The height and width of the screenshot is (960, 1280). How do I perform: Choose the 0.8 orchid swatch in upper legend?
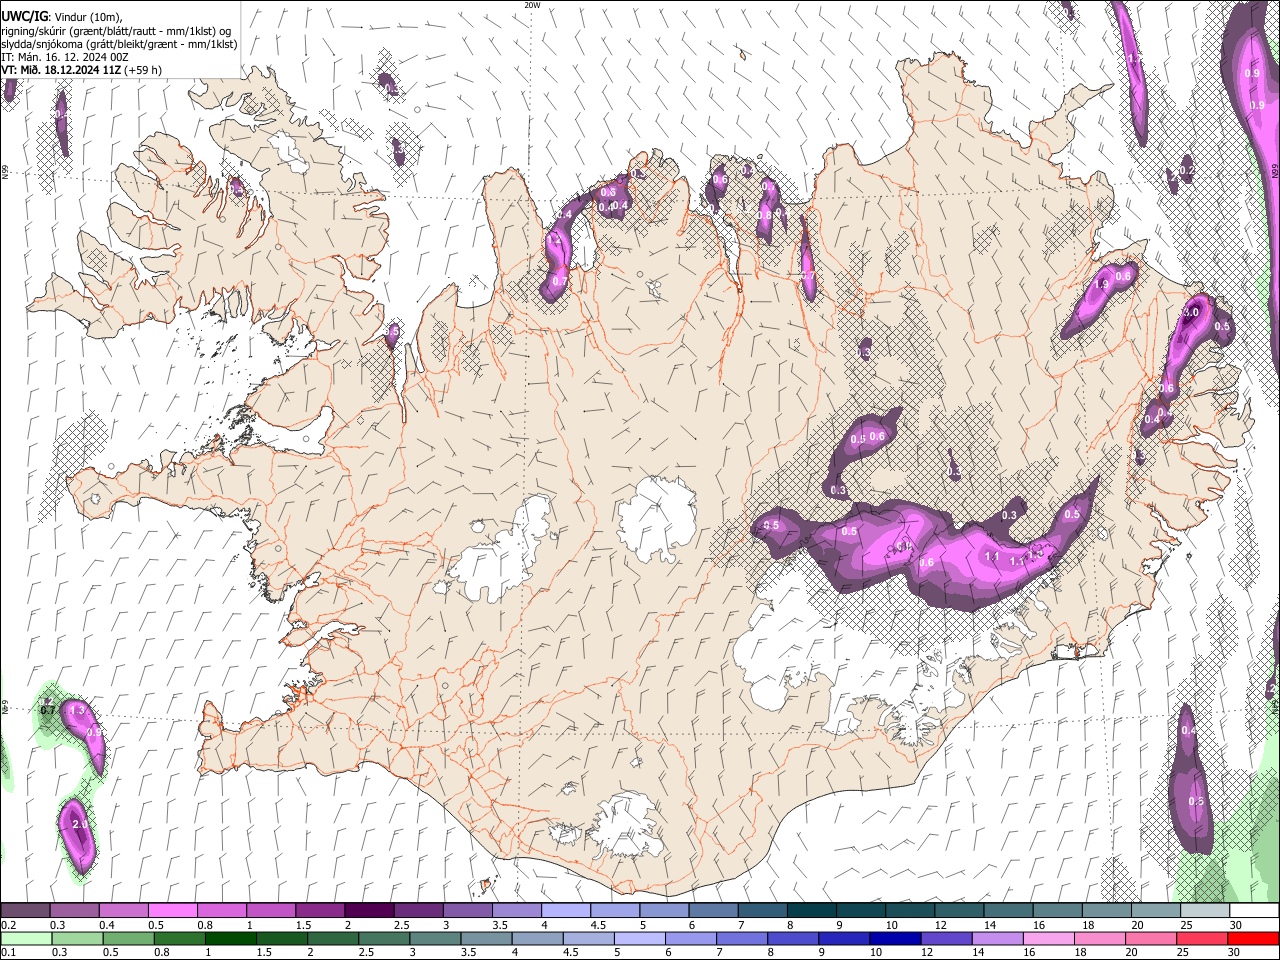click(x=222, y=911)
